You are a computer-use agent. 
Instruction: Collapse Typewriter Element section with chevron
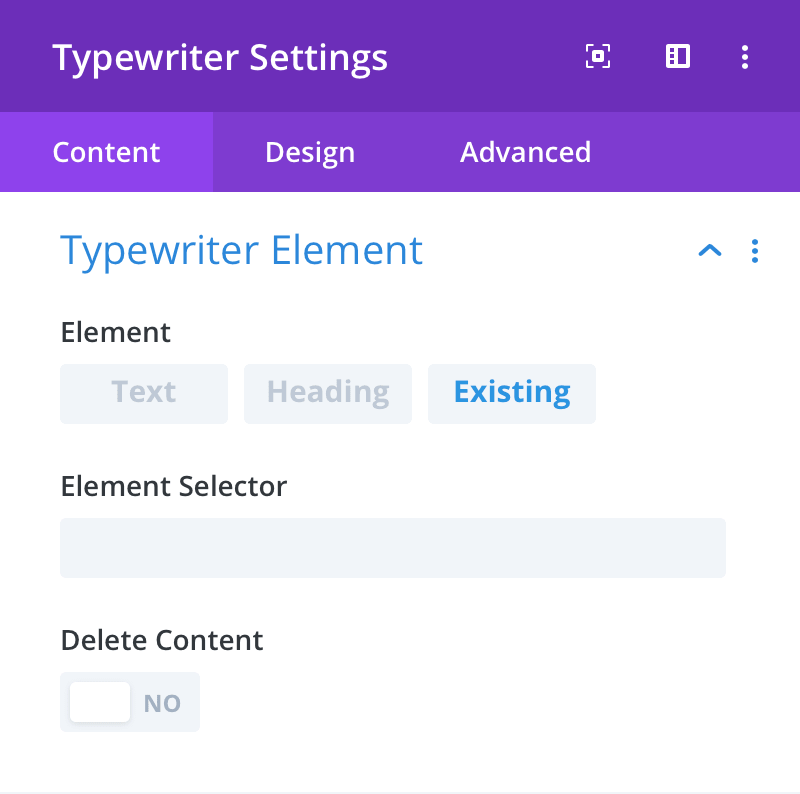710,250
